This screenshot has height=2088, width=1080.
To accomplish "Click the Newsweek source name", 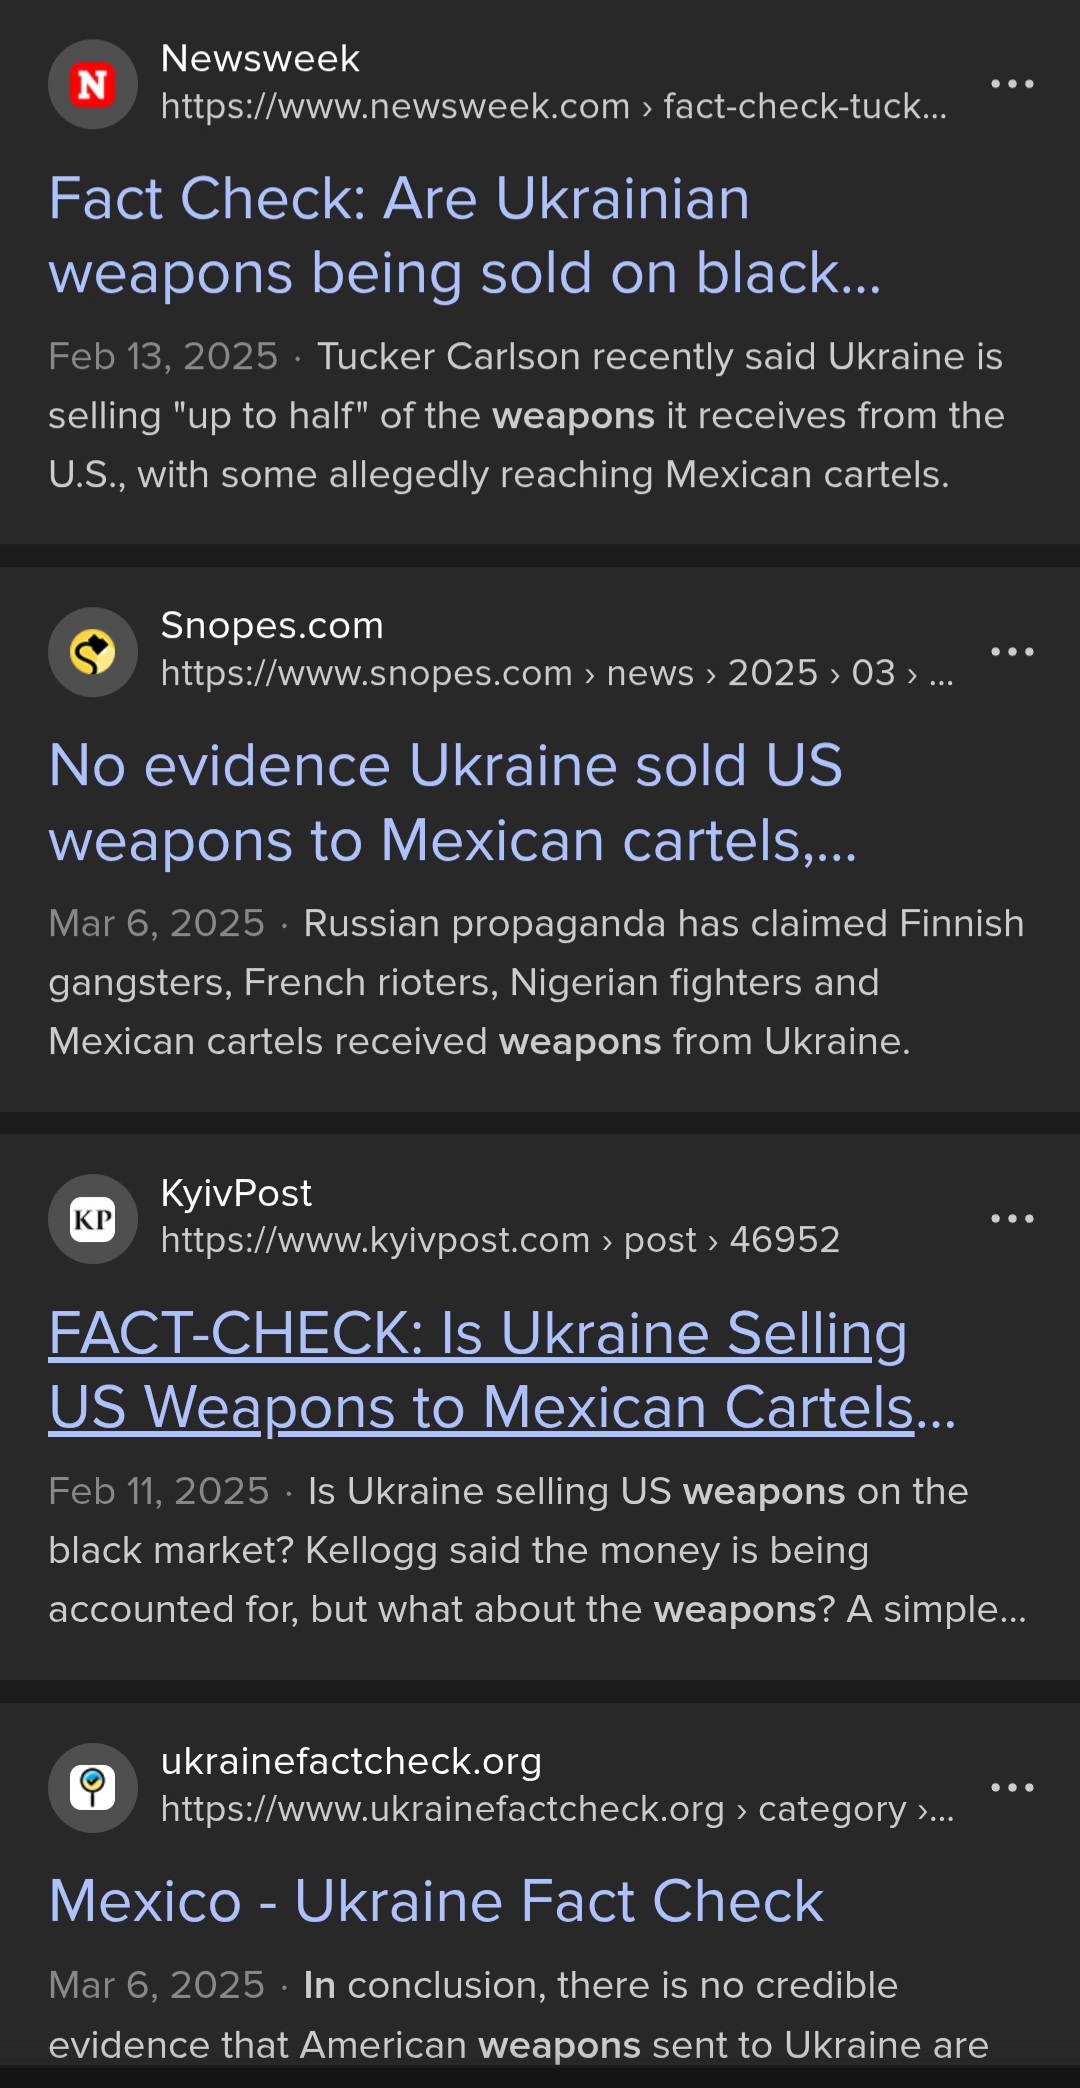I will pos(260,58).
